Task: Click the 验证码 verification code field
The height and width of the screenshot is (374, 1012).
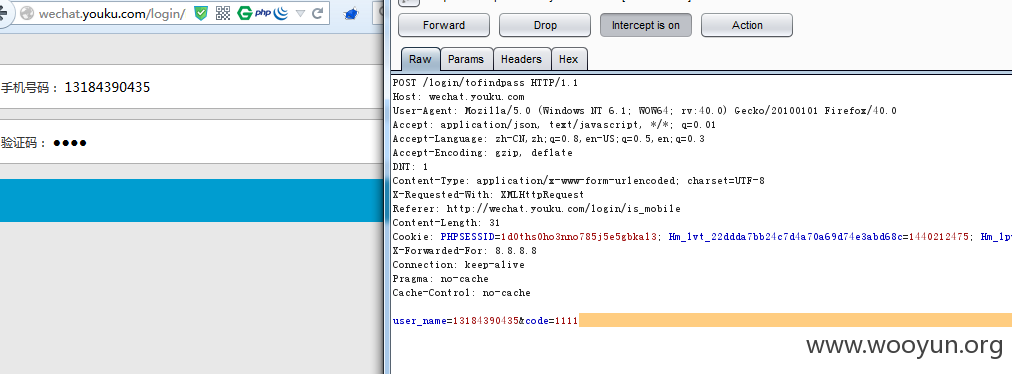Action: click(x=192, y=141)
